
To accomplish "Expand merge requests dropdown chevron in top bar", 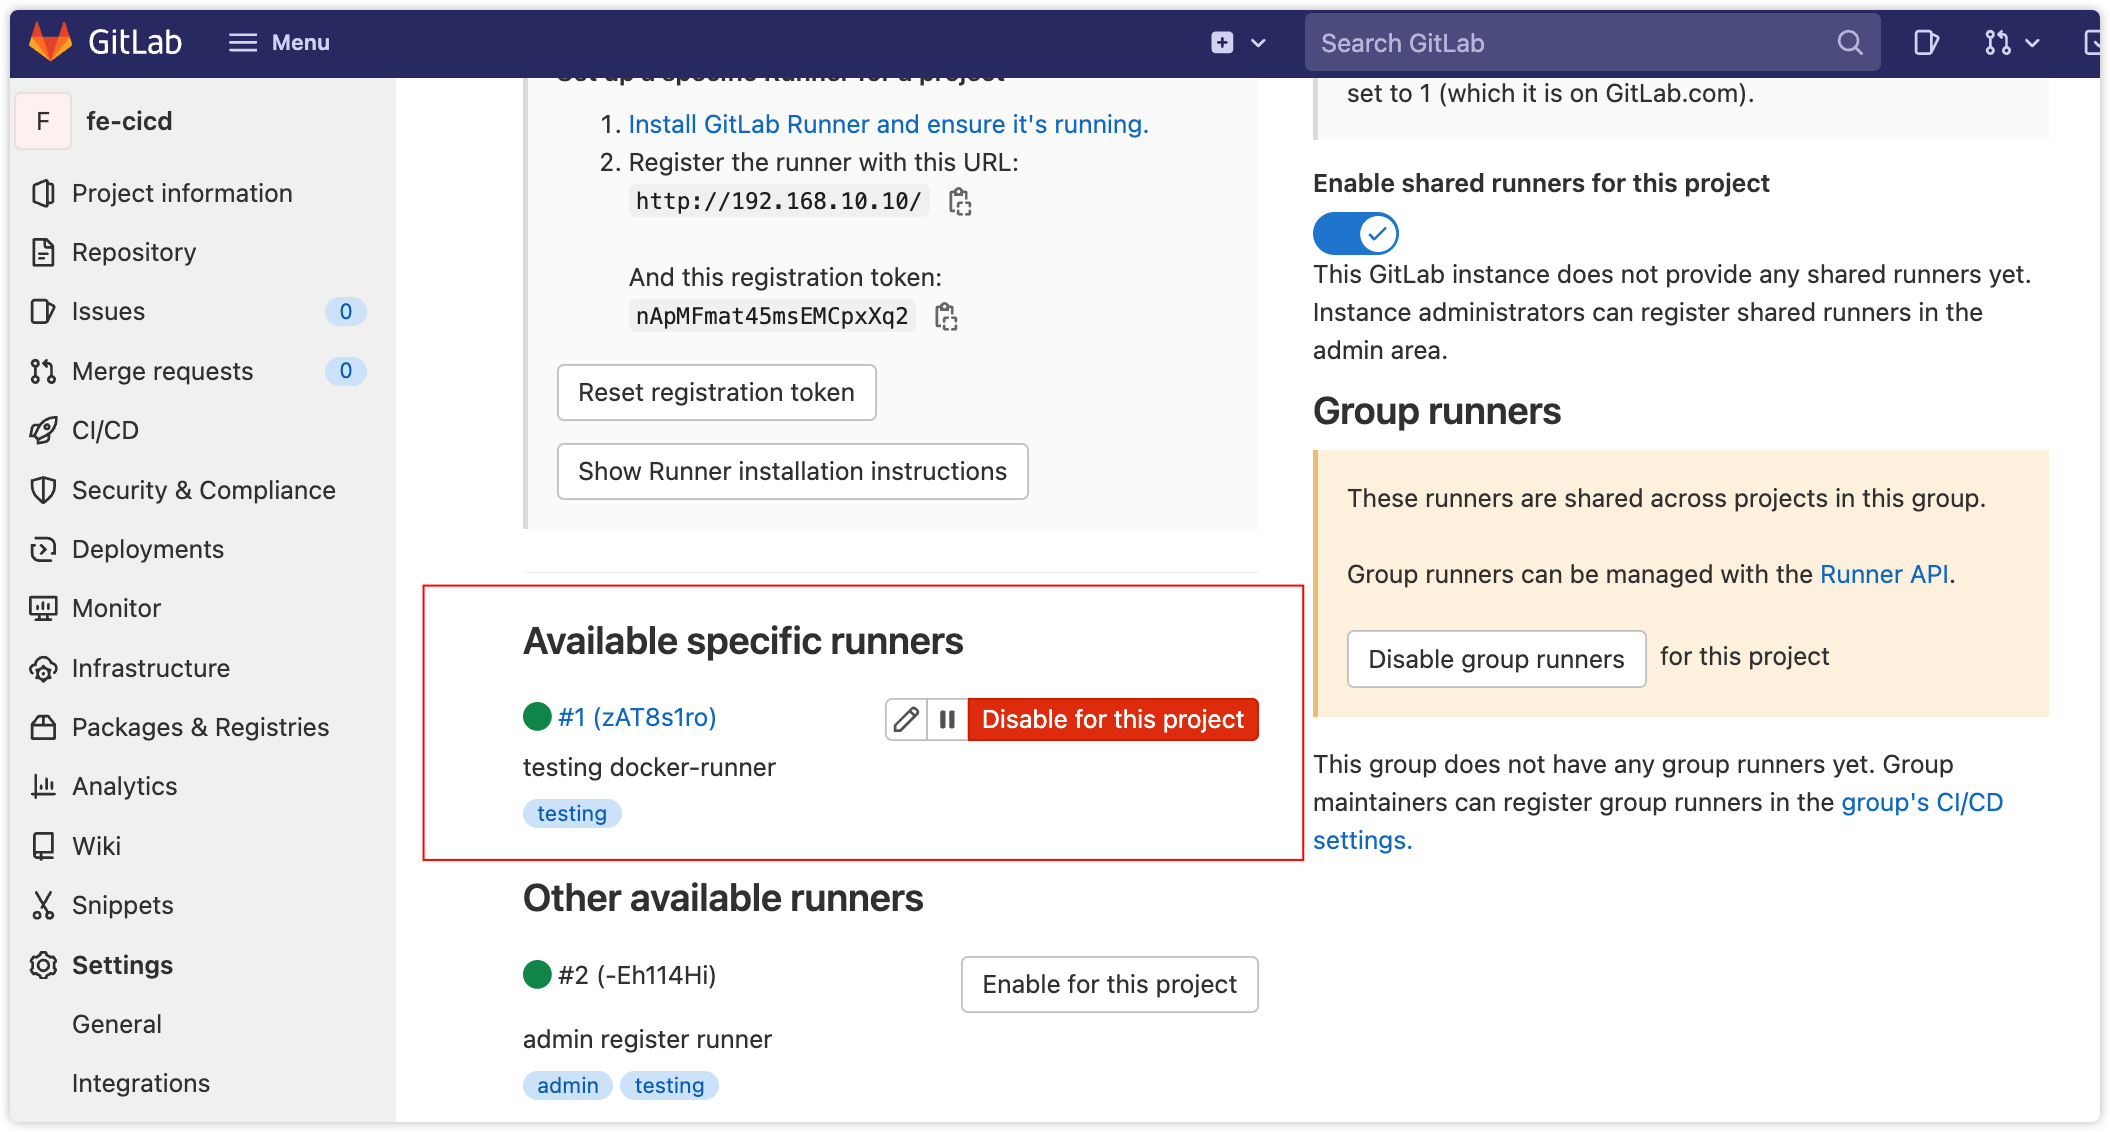I will [2032, 43].
